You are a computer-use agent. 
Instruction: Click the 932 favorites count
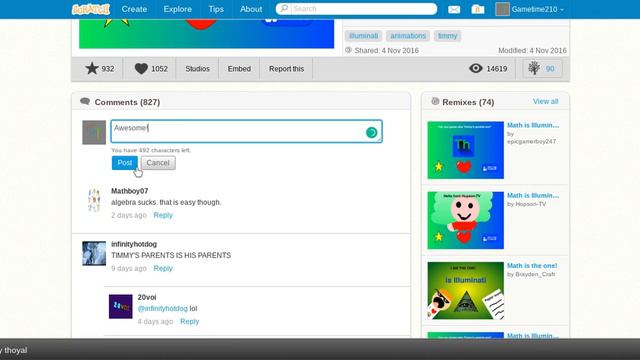(108, 69)
